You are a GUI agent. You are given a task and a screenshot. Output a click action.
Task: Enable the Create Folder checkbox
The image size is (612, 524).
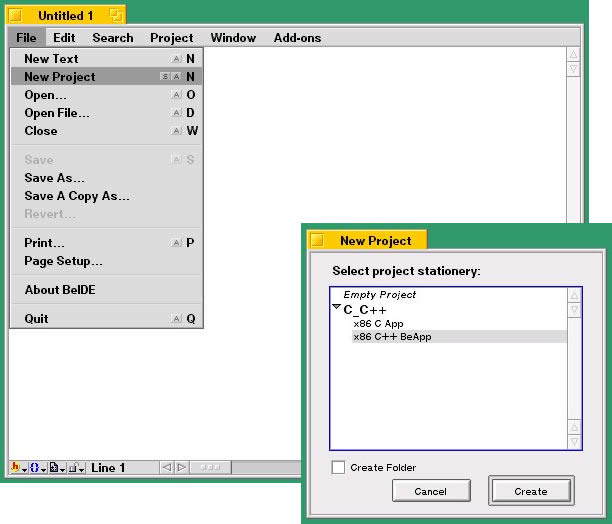click(338, 467)
